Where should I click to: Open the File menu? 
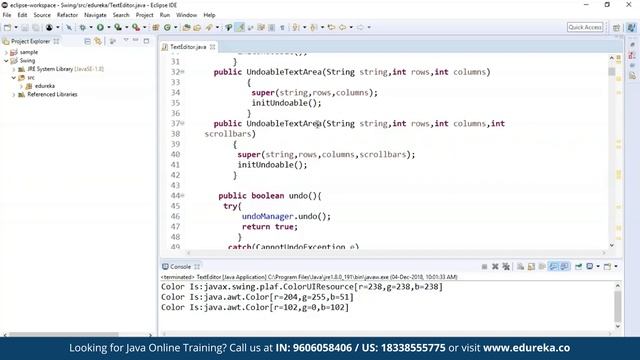tap(7, 15)
